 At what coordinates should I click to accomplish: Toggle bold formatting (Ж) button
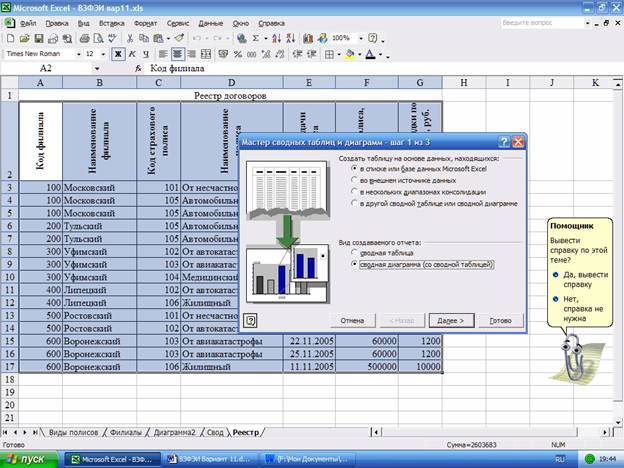118,54
